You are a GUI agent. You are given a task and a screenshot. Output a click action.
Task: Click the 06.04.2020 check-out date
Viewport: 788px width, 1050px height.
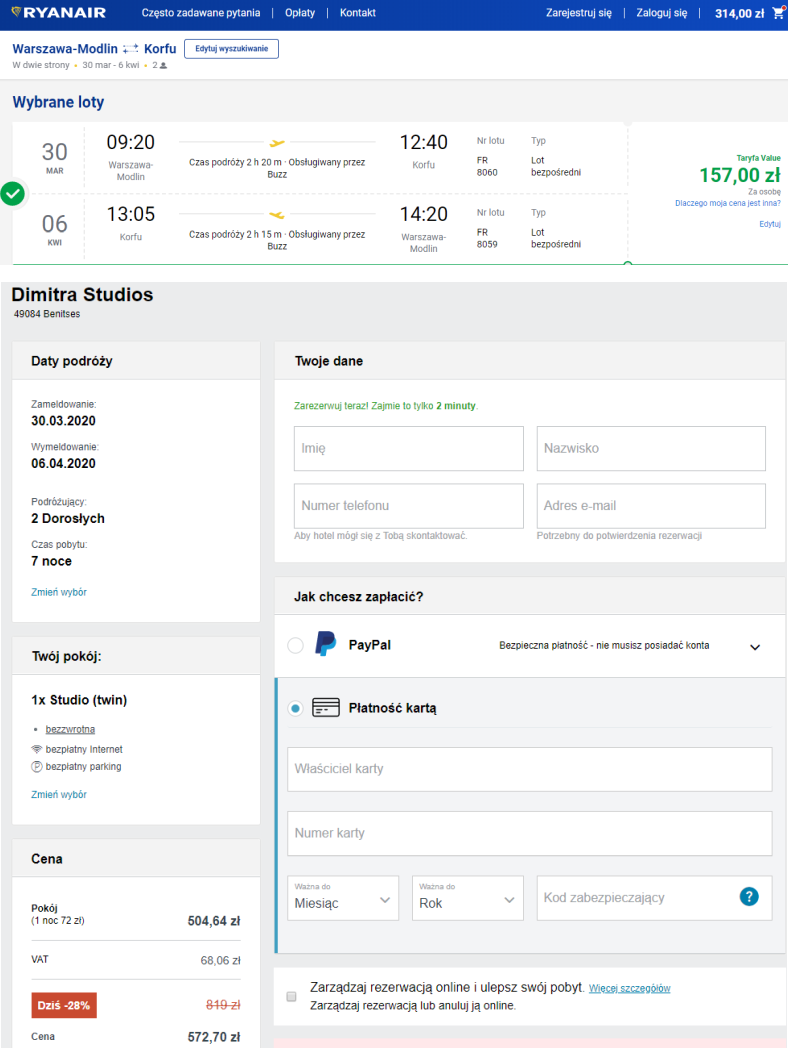click(64, 463)
